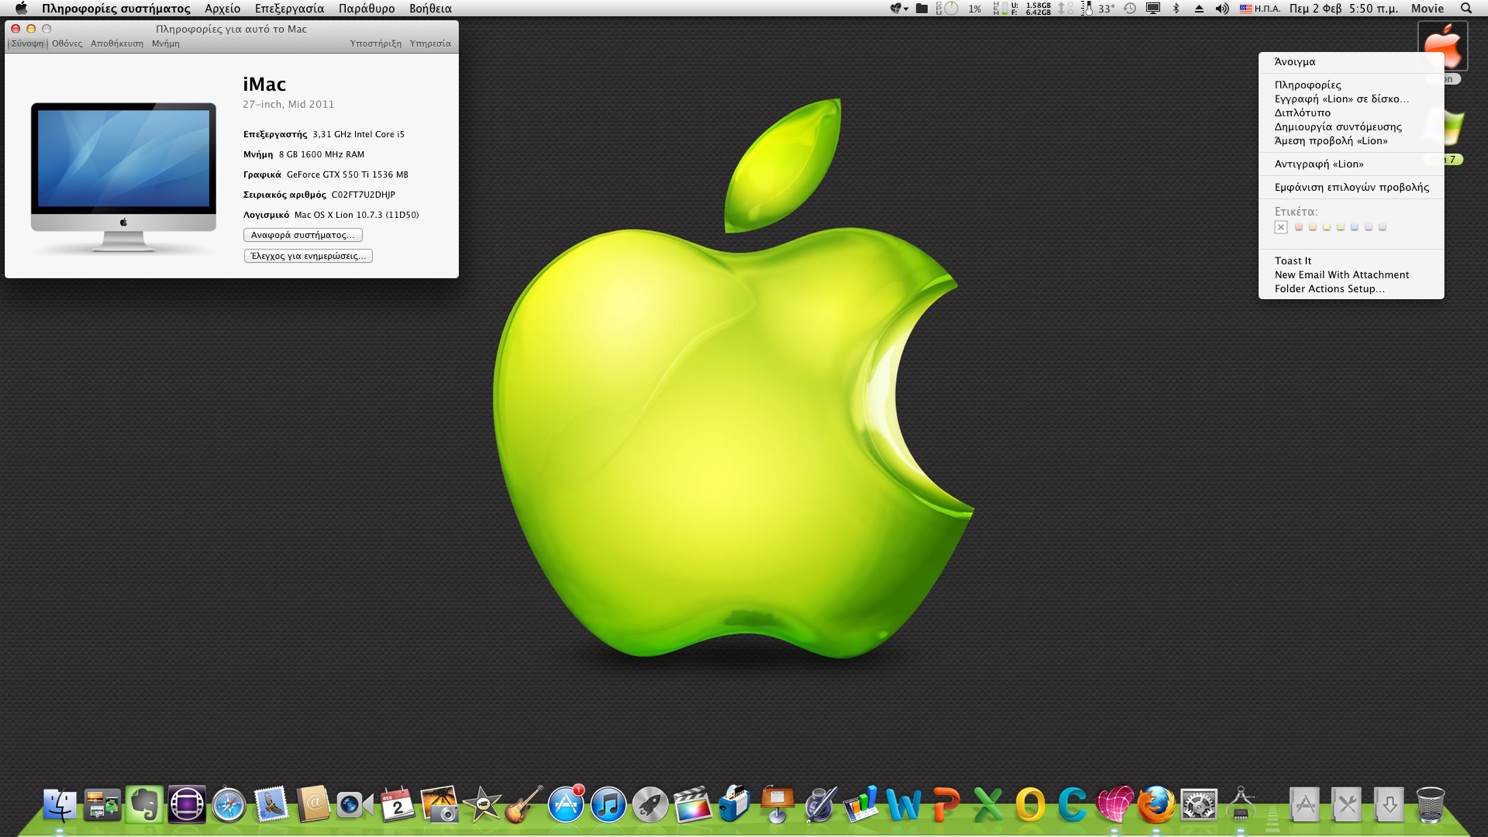Switch to the Μνήμη tab
Screen dimensions: 1488x837
click(x=166, y=43)
